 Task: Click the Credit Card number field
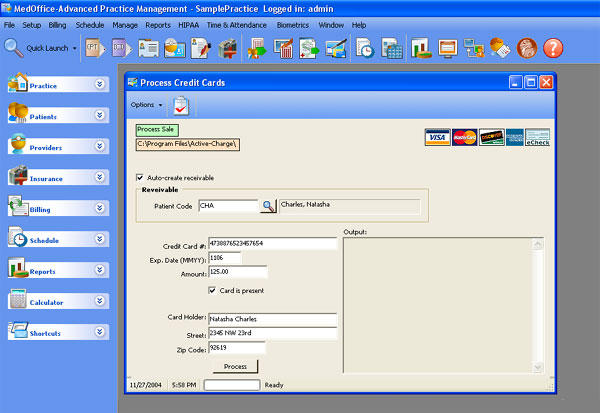272,243
